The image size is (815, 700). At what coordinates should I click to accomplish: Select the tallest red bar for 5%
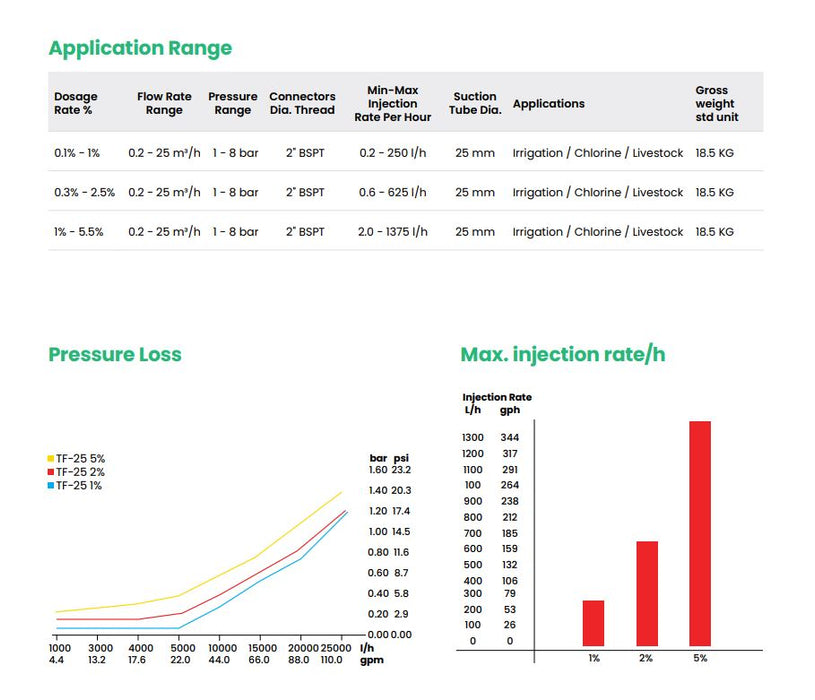point(700,533)
